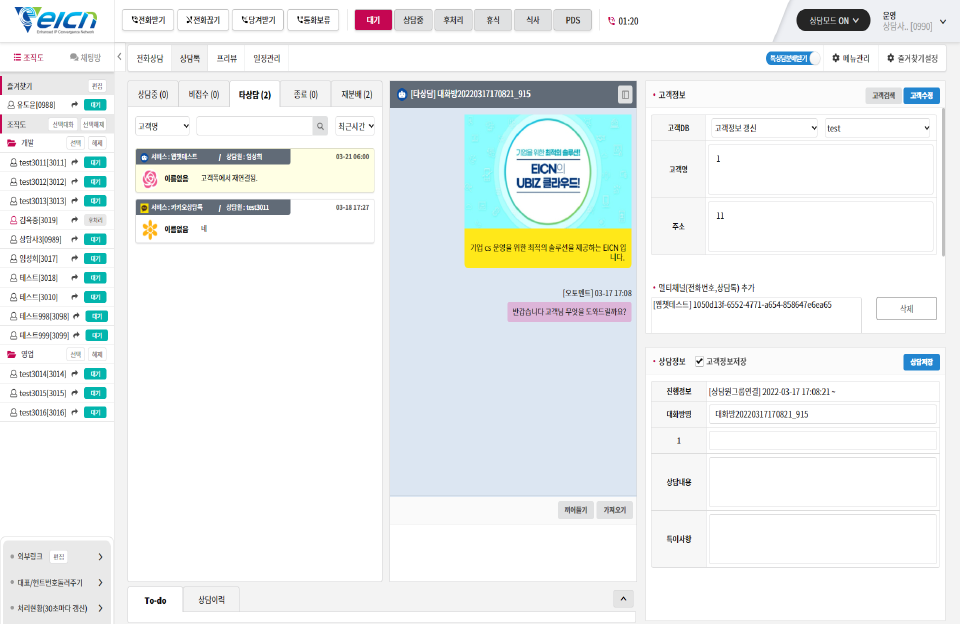Click the 삭제 button

coord(906,309)
